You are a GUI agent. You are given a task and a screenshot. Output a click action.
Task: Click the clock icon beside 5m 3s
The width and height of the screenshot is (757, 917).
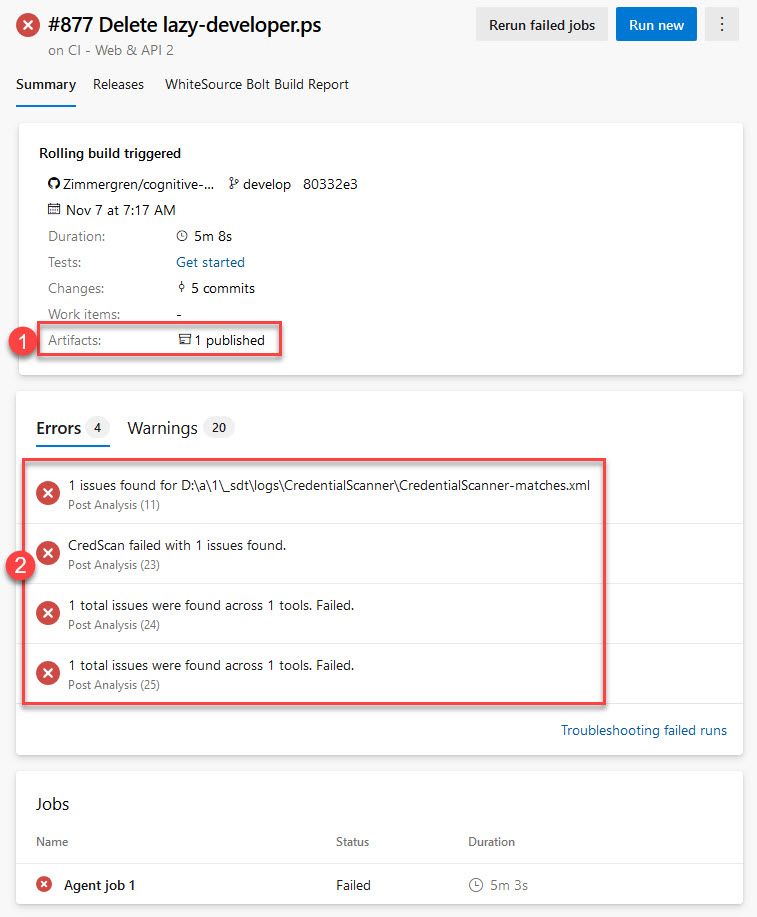[475, 885]
